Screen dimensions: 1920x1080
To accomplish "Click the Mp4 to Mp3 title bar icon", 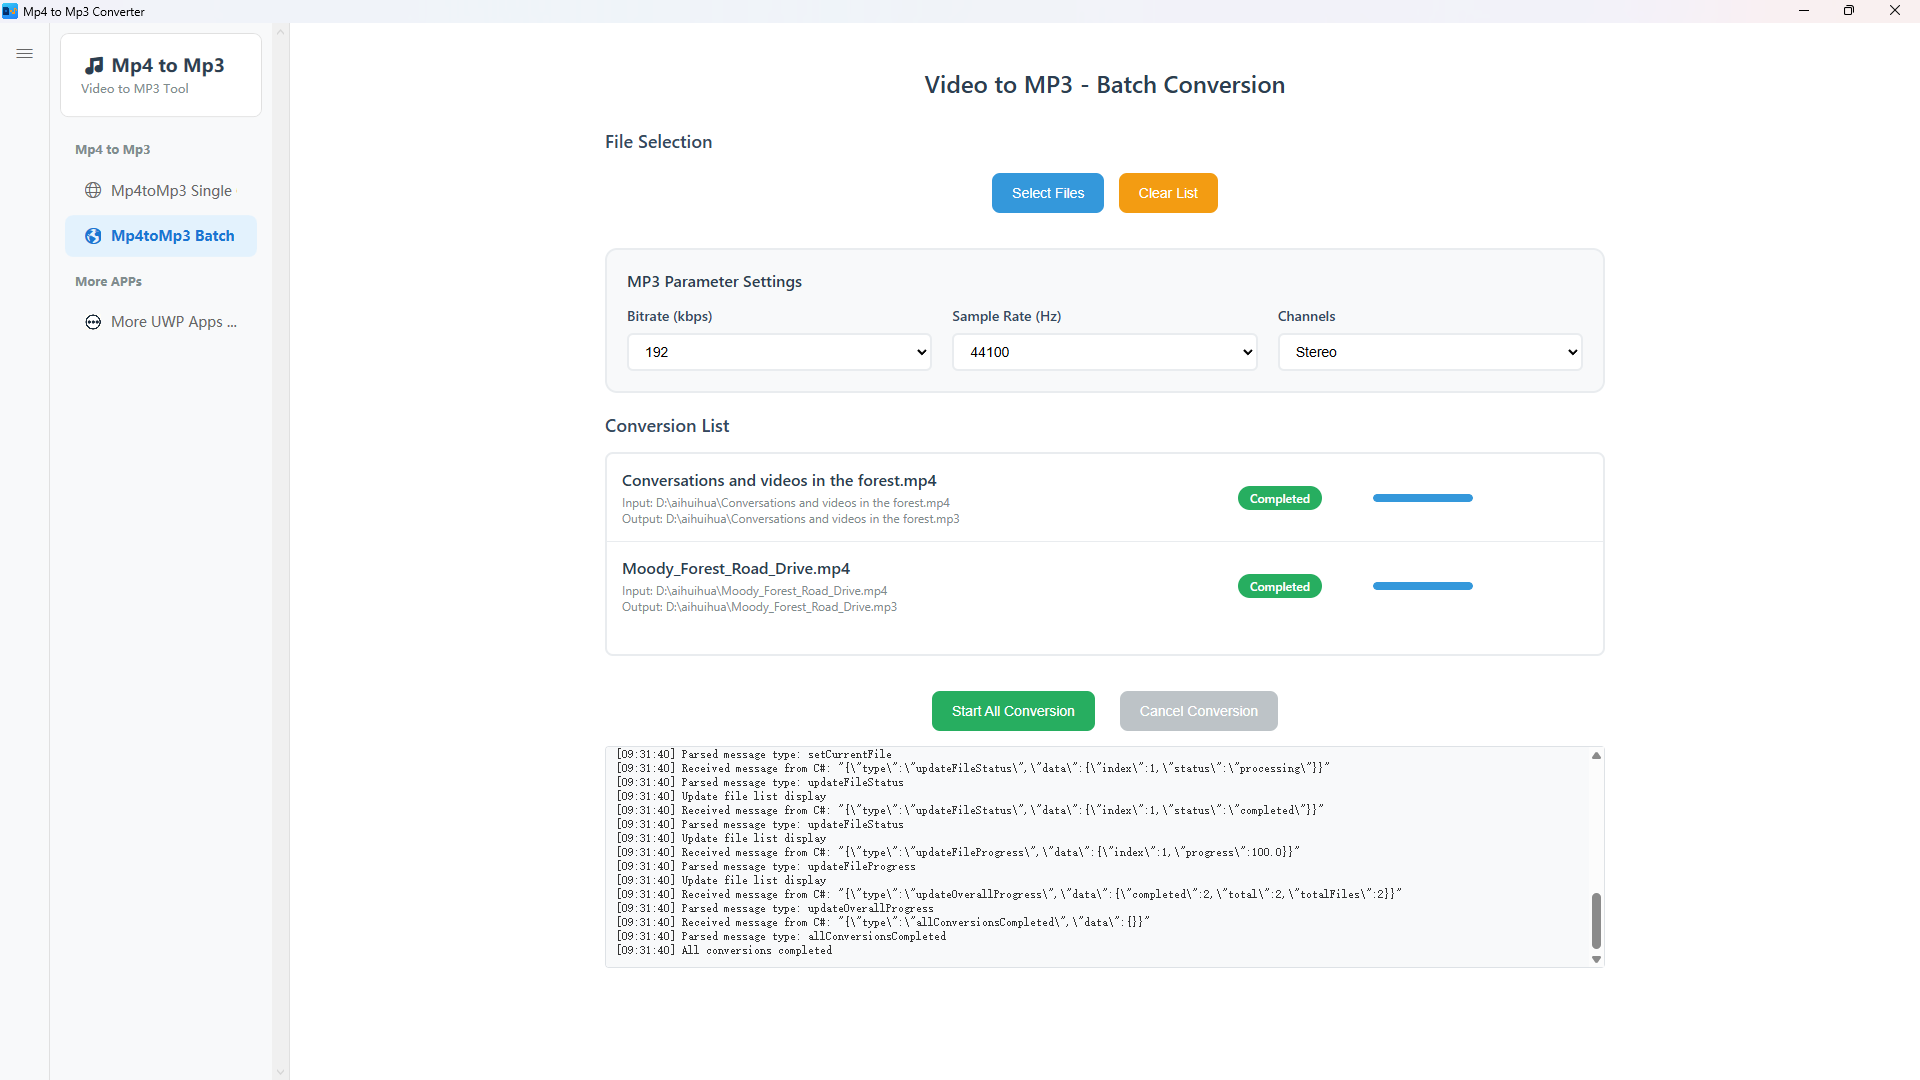I will (11, 11).
